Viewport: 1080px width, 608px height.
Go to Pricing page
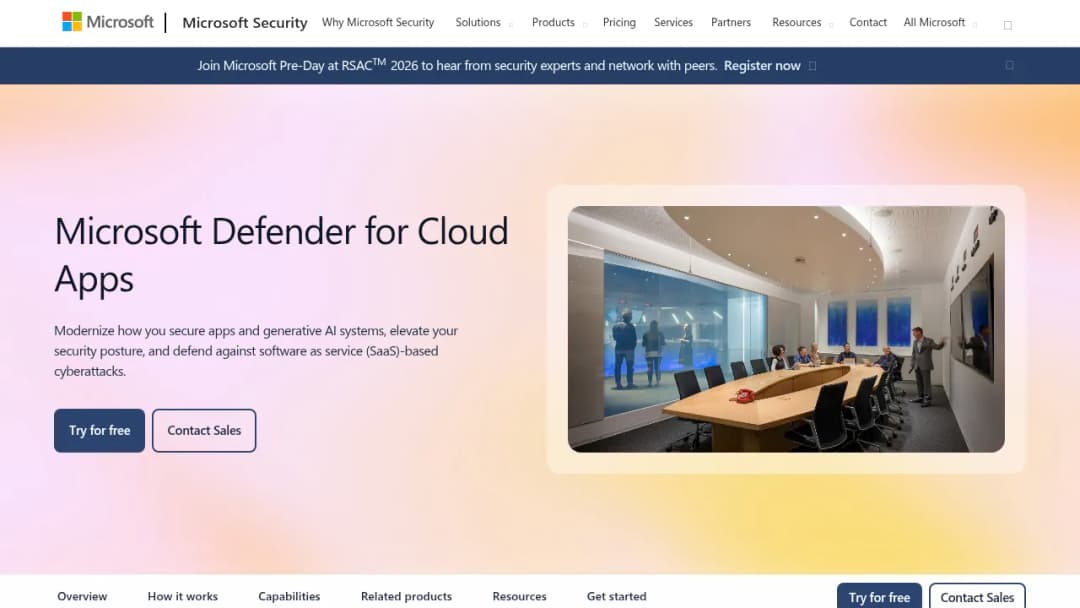[x=619, y=22]
